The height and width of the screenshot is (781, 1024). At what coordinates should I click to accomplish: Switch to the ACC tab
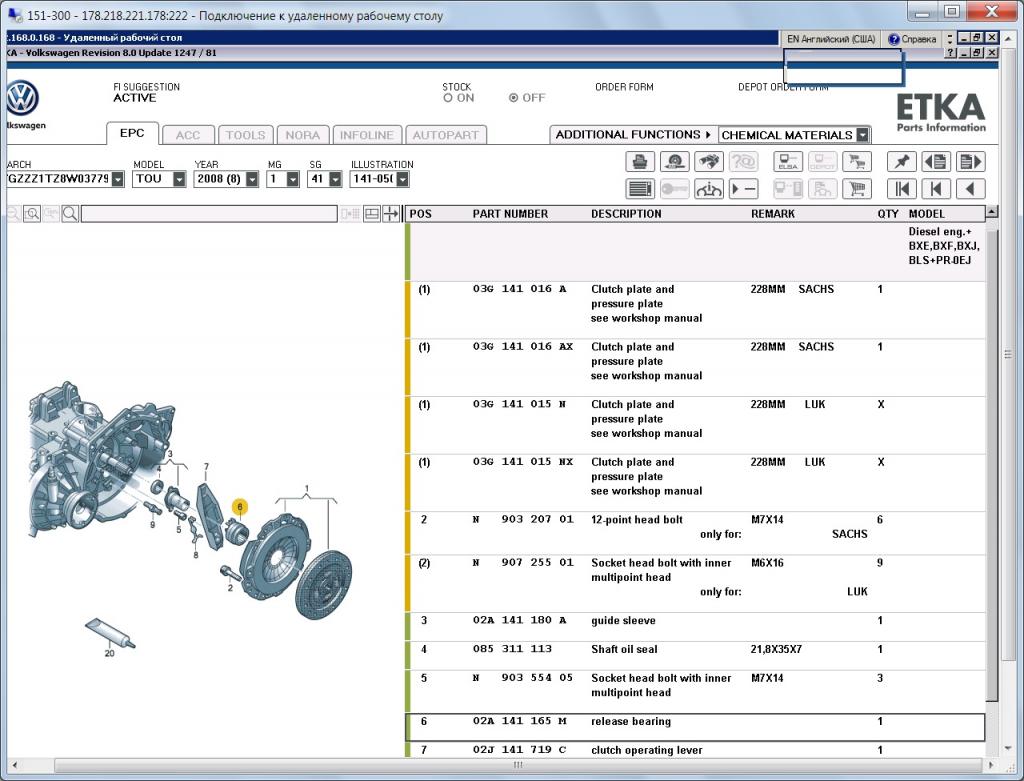tap(188, 135)
